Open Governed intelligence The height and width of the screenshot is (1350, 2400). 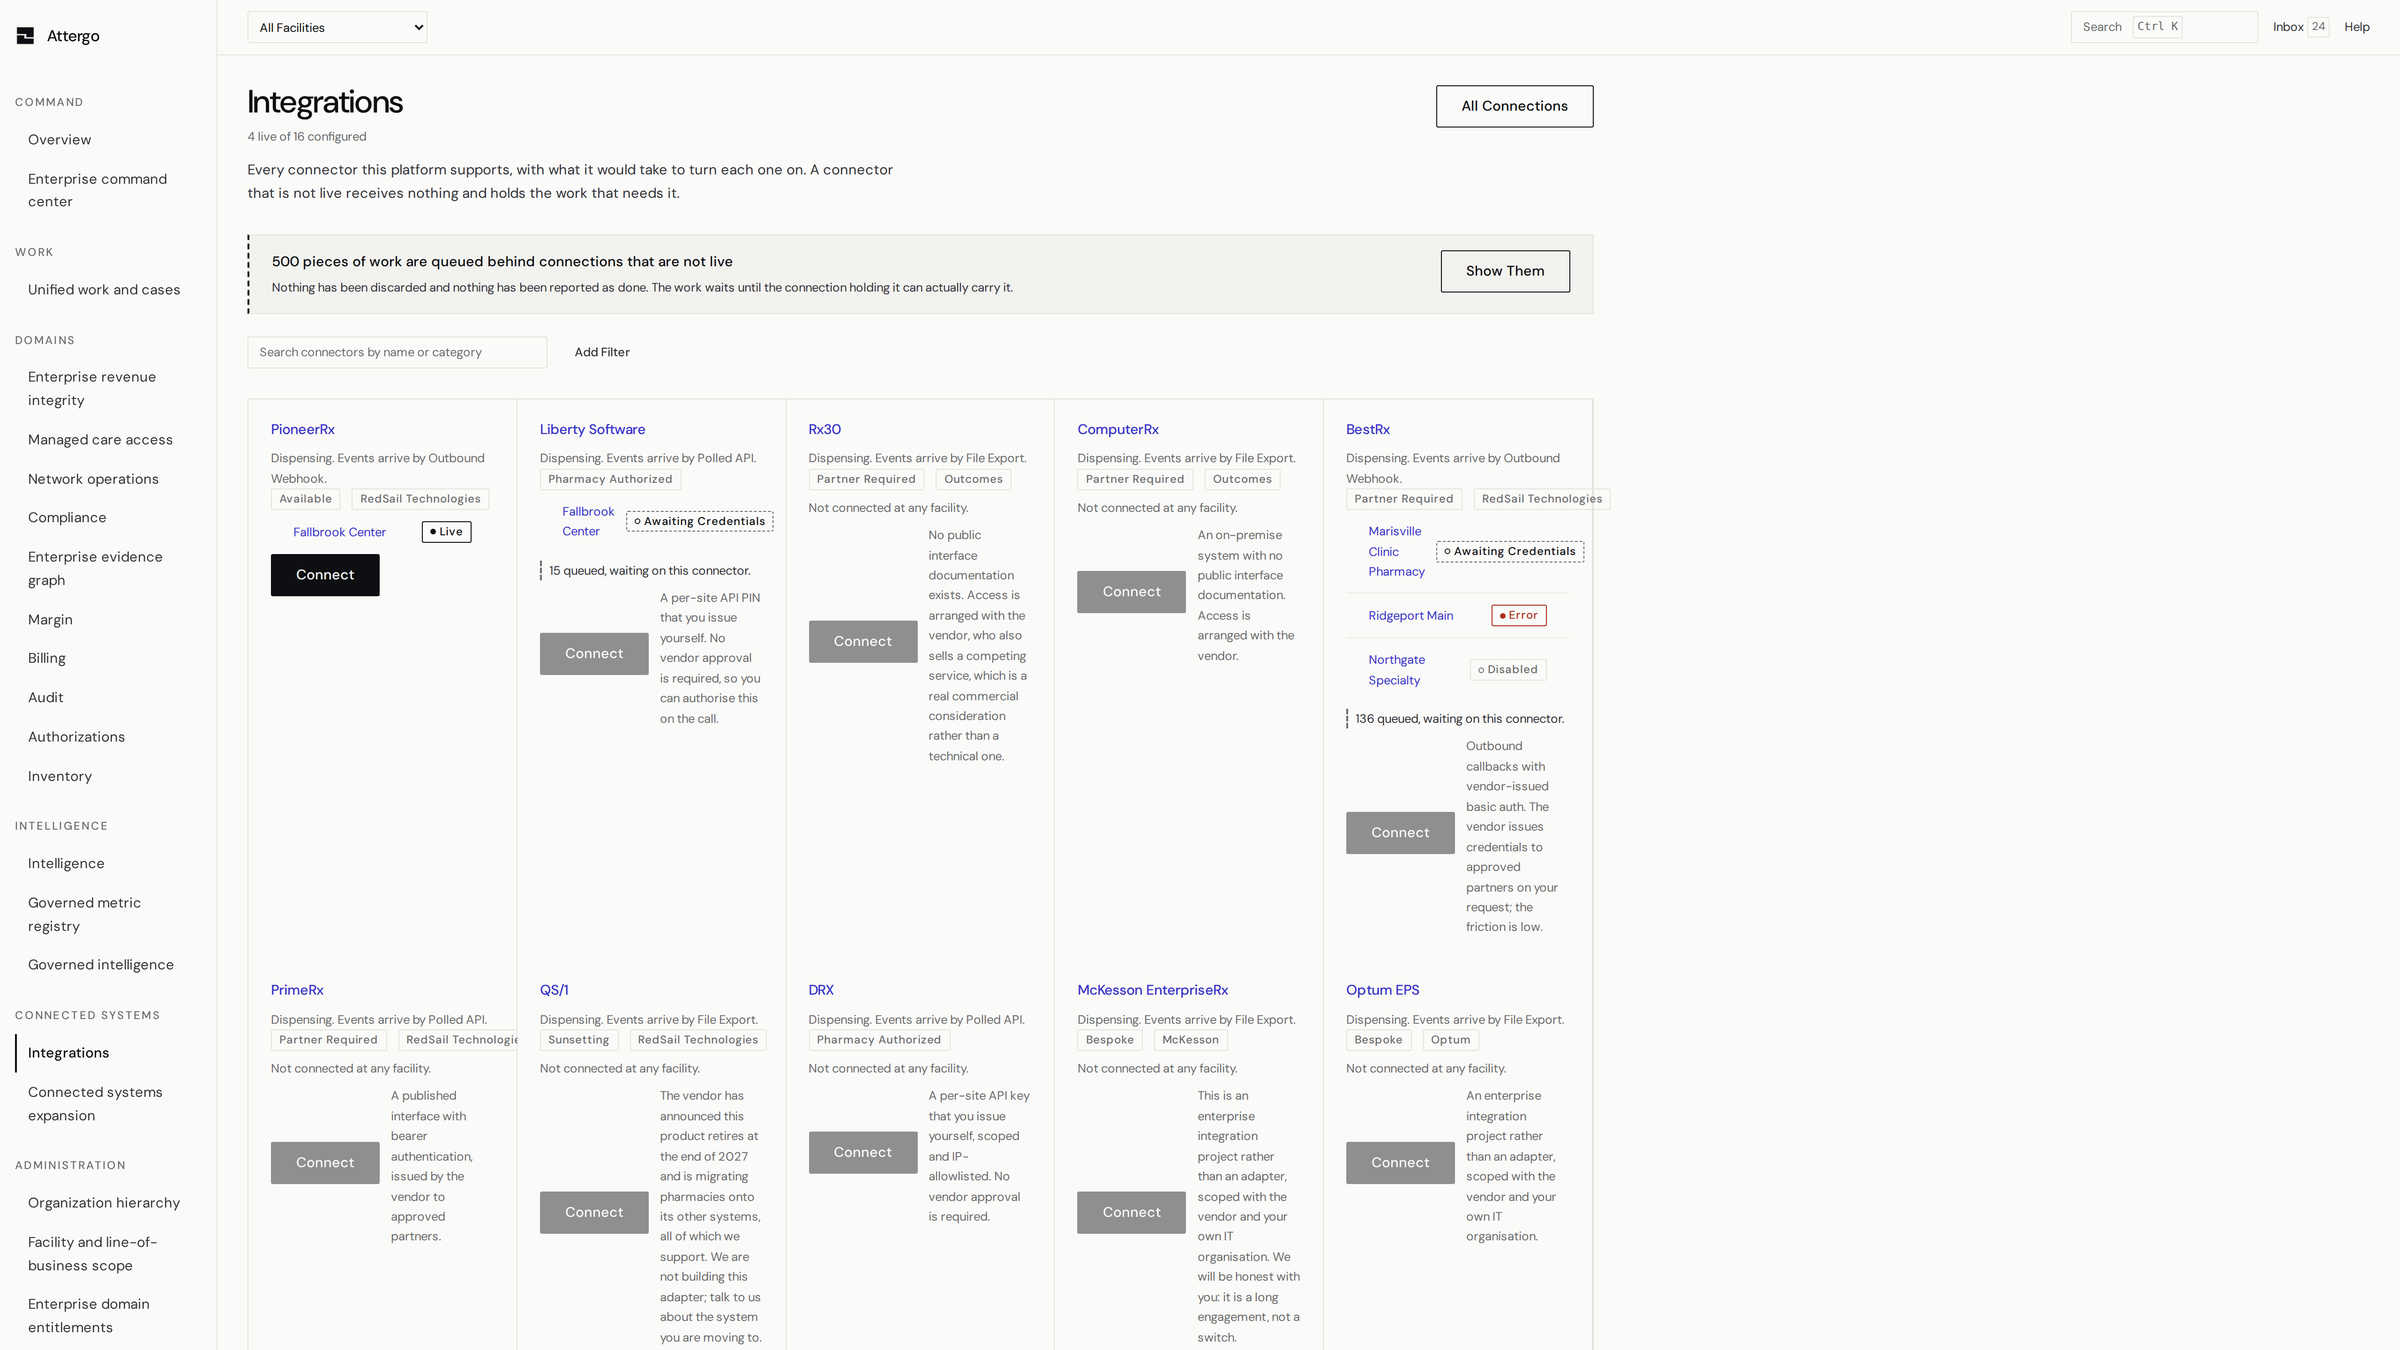click(x=101, y=965)
